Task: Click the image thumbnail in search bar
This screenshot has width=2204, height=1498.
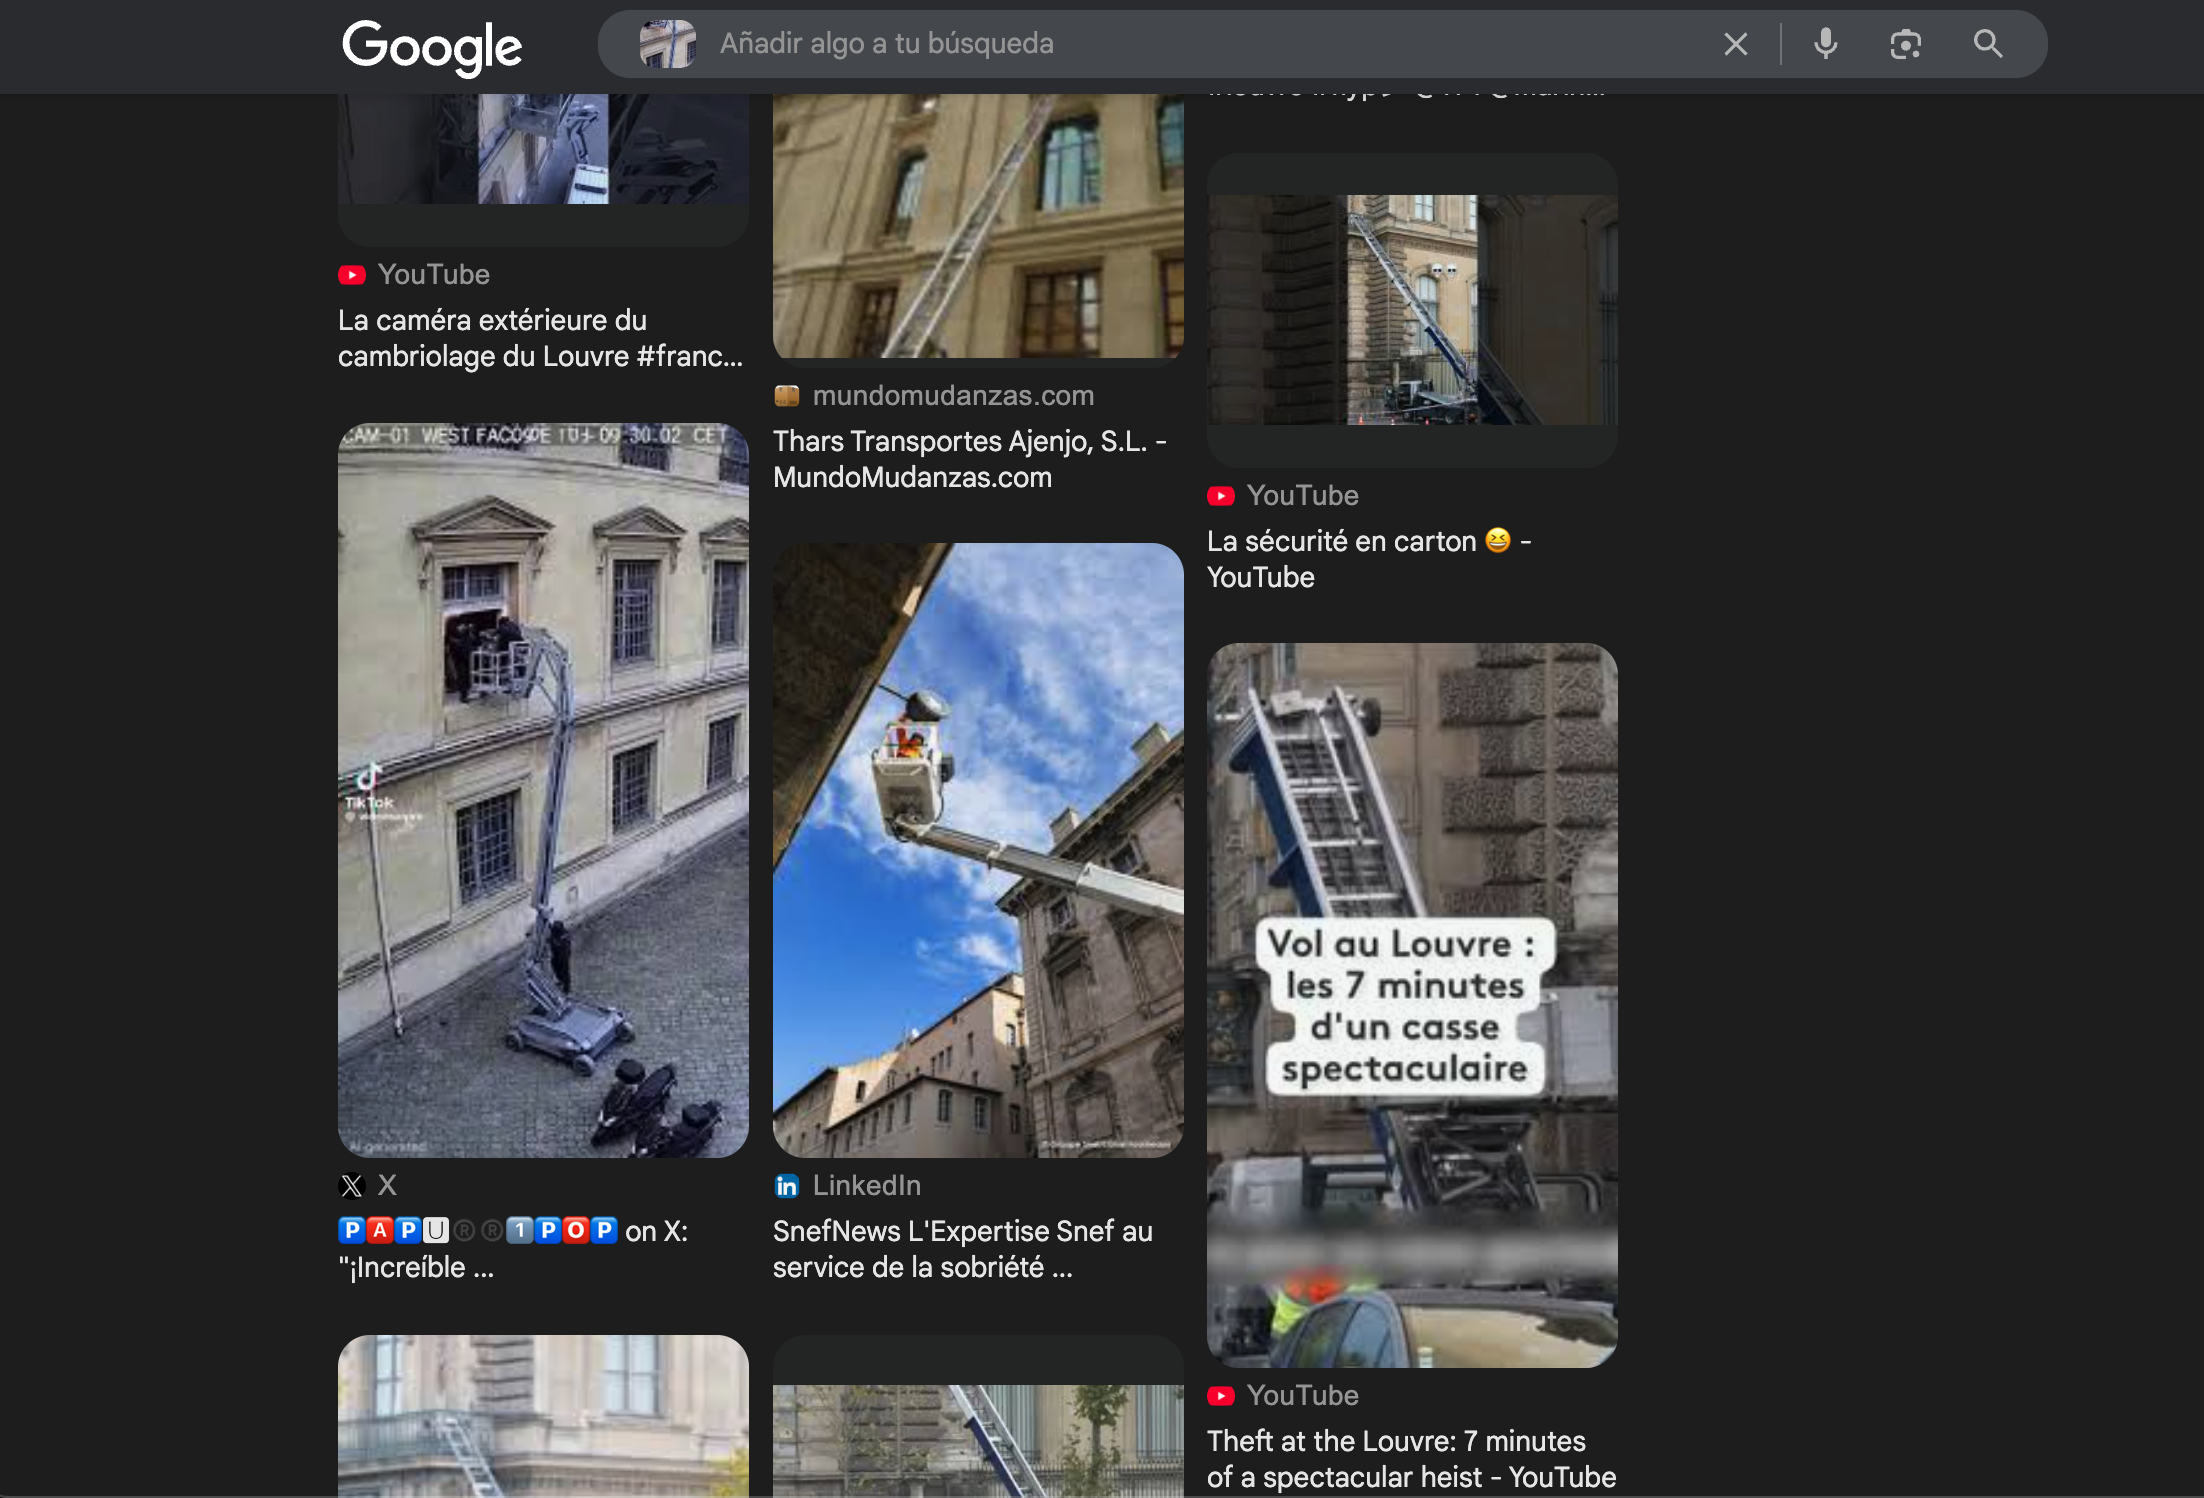Action: tap(667, 44)
